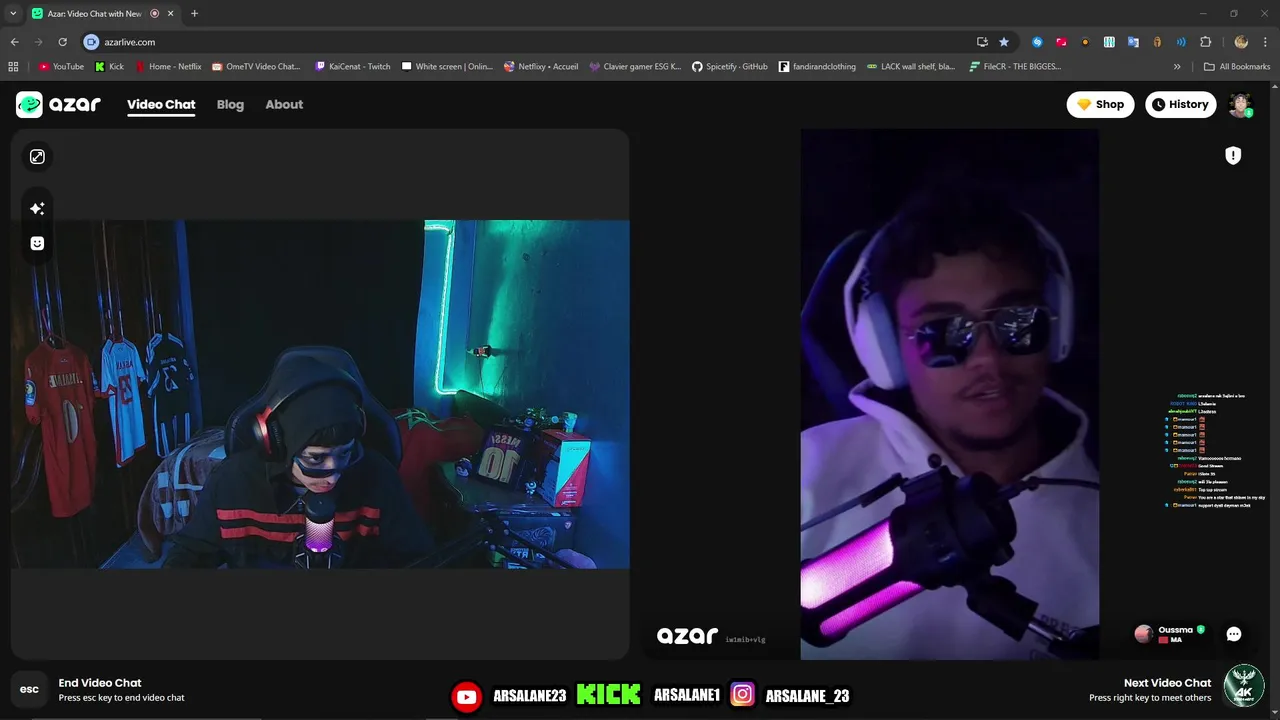The width and height of the screenshot is (1280, 720).
Task: View camera site permissions icon
Action: click(x=91, y=42)
